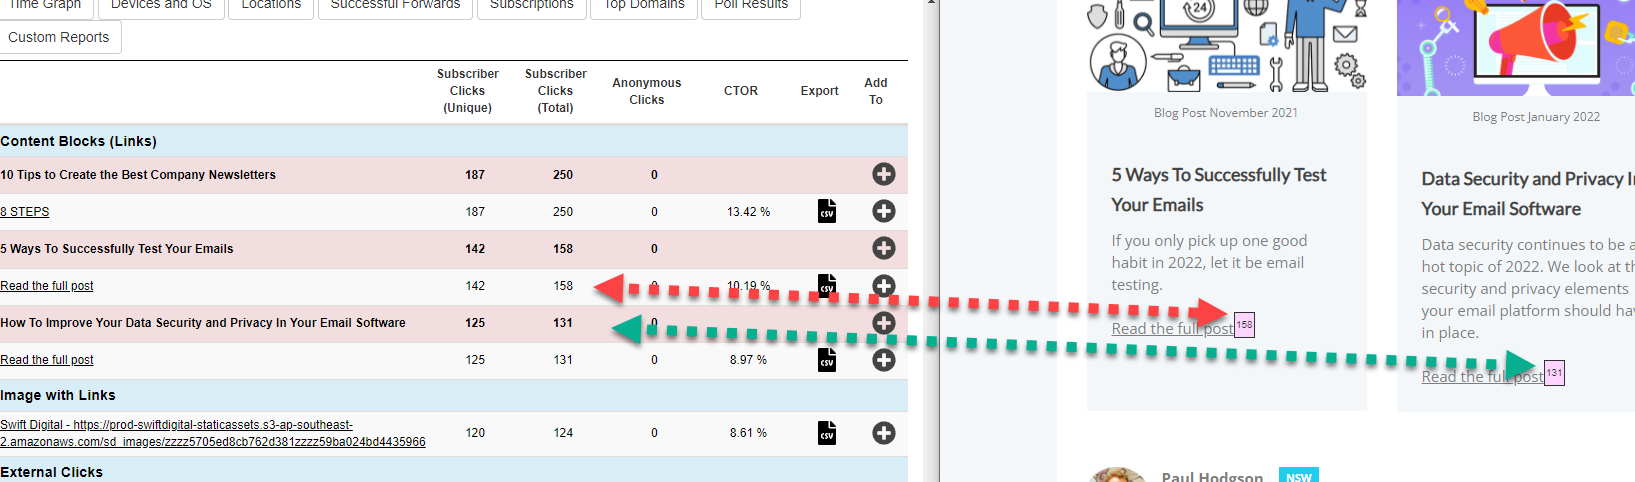Click the 131 click-count badge in the email preview
Image resolution: width=1635 pixels, height=482 pixels.
pos(1554,373)
